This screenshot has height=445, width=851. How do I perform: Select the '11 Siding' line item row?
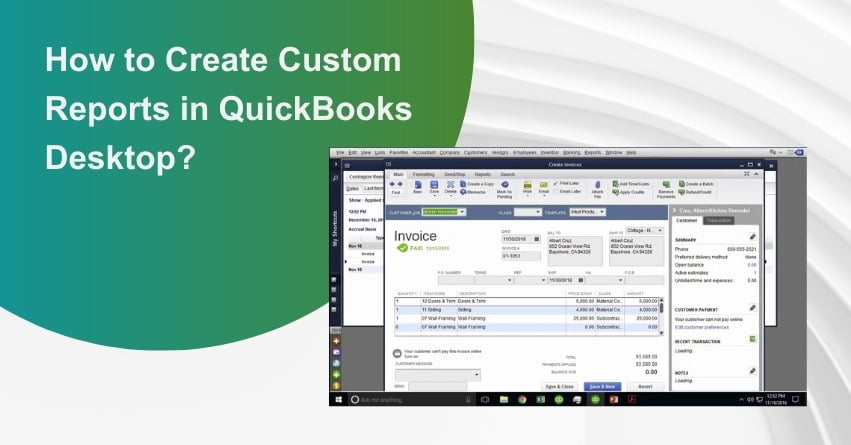526,309
